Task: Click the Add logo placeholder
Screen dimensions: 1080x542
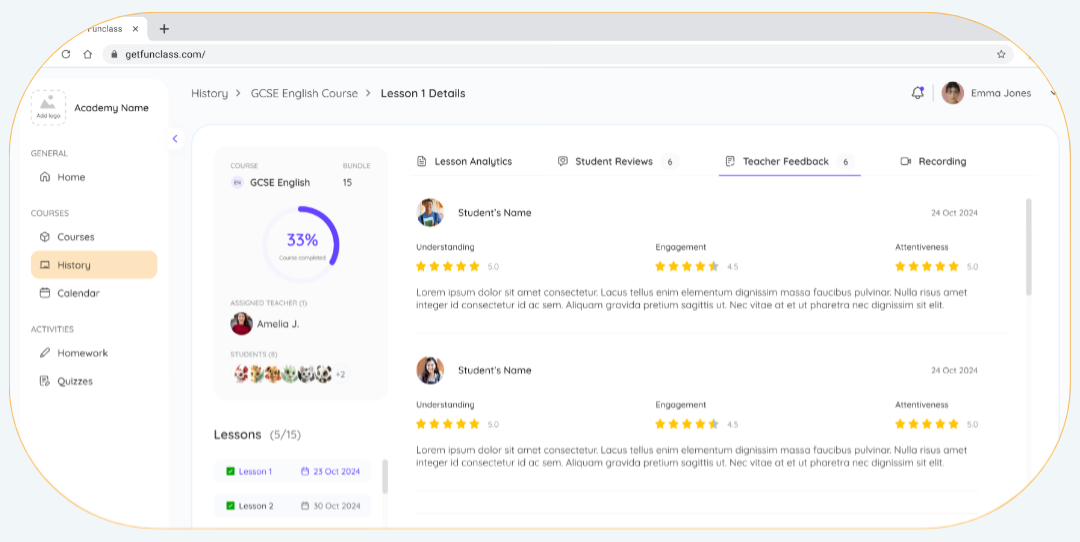Action: (x=48, y=107)
